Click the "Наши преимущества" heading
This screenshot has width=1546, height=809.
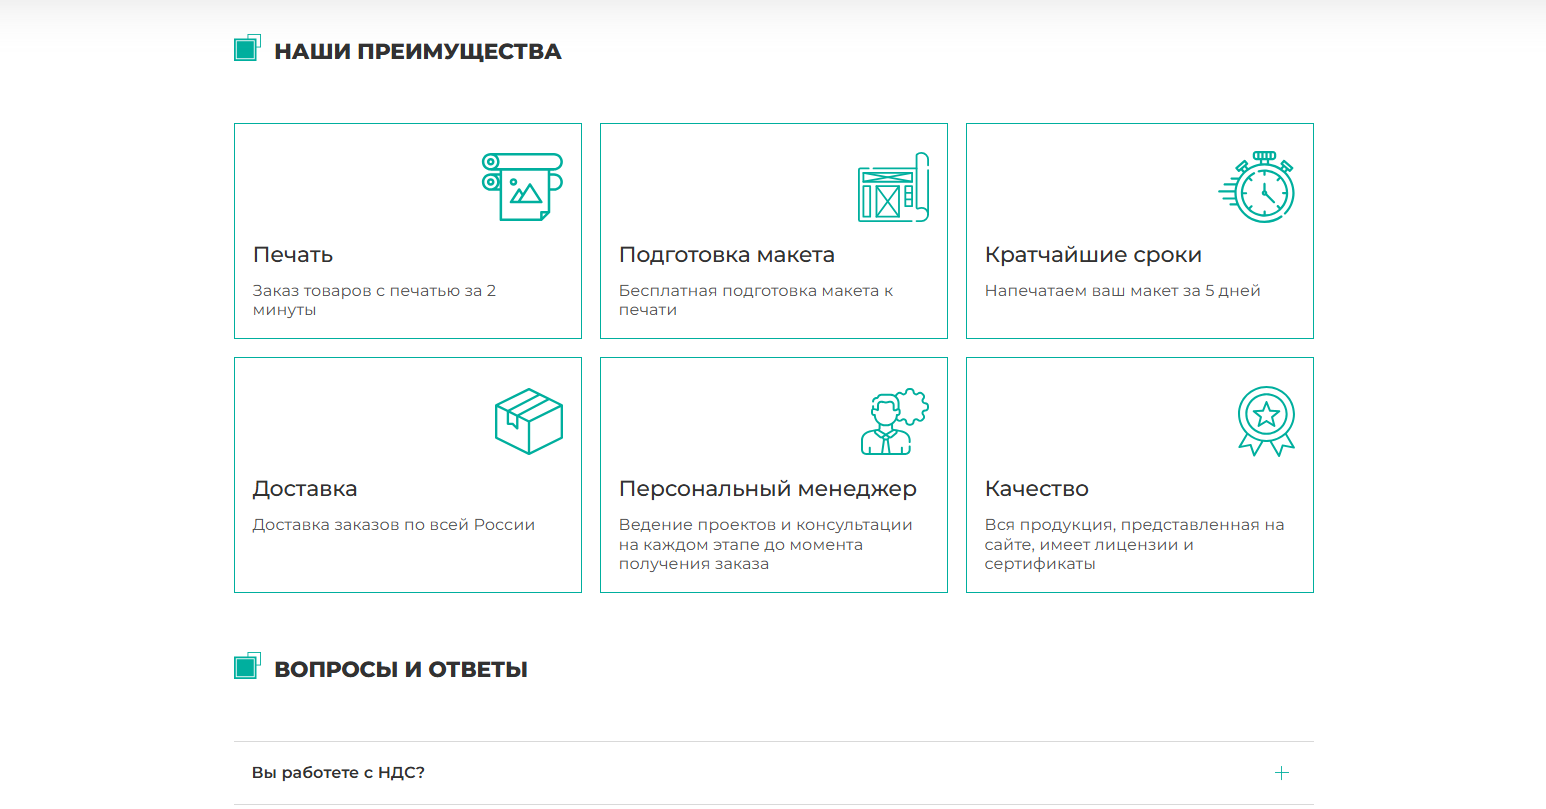coord(418,52)
